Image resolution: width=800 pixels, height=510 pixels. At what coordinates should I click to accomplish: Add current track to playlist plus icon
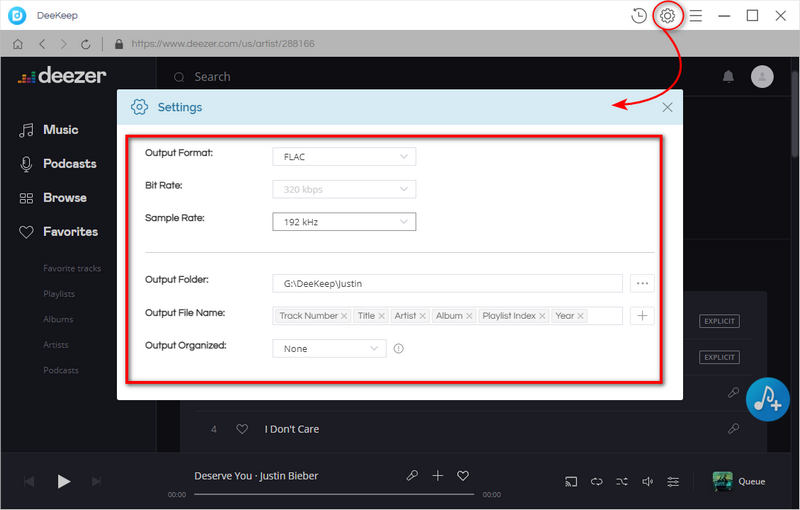tap(438, 476)
